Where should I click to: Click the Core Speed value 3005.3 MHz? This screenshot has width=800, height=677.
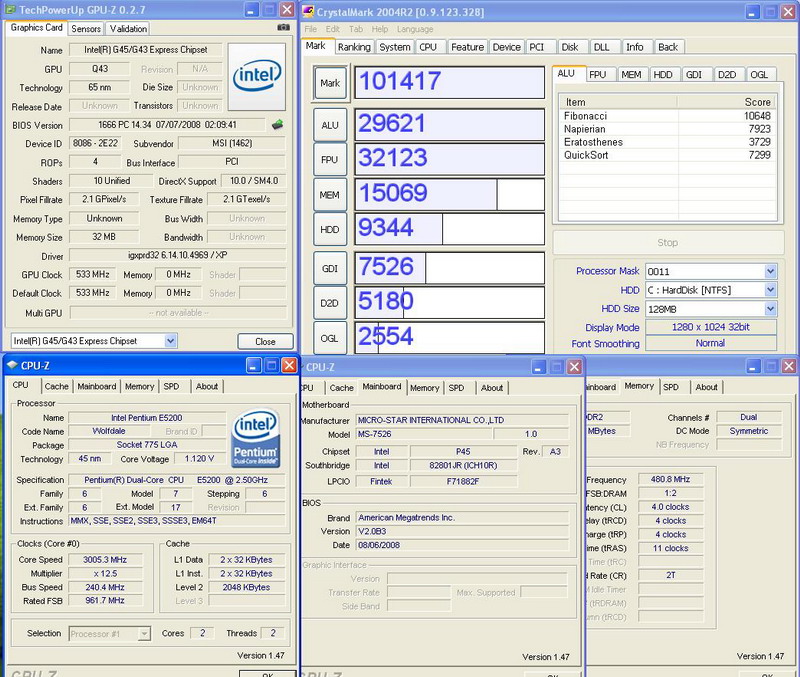[105, 560]
